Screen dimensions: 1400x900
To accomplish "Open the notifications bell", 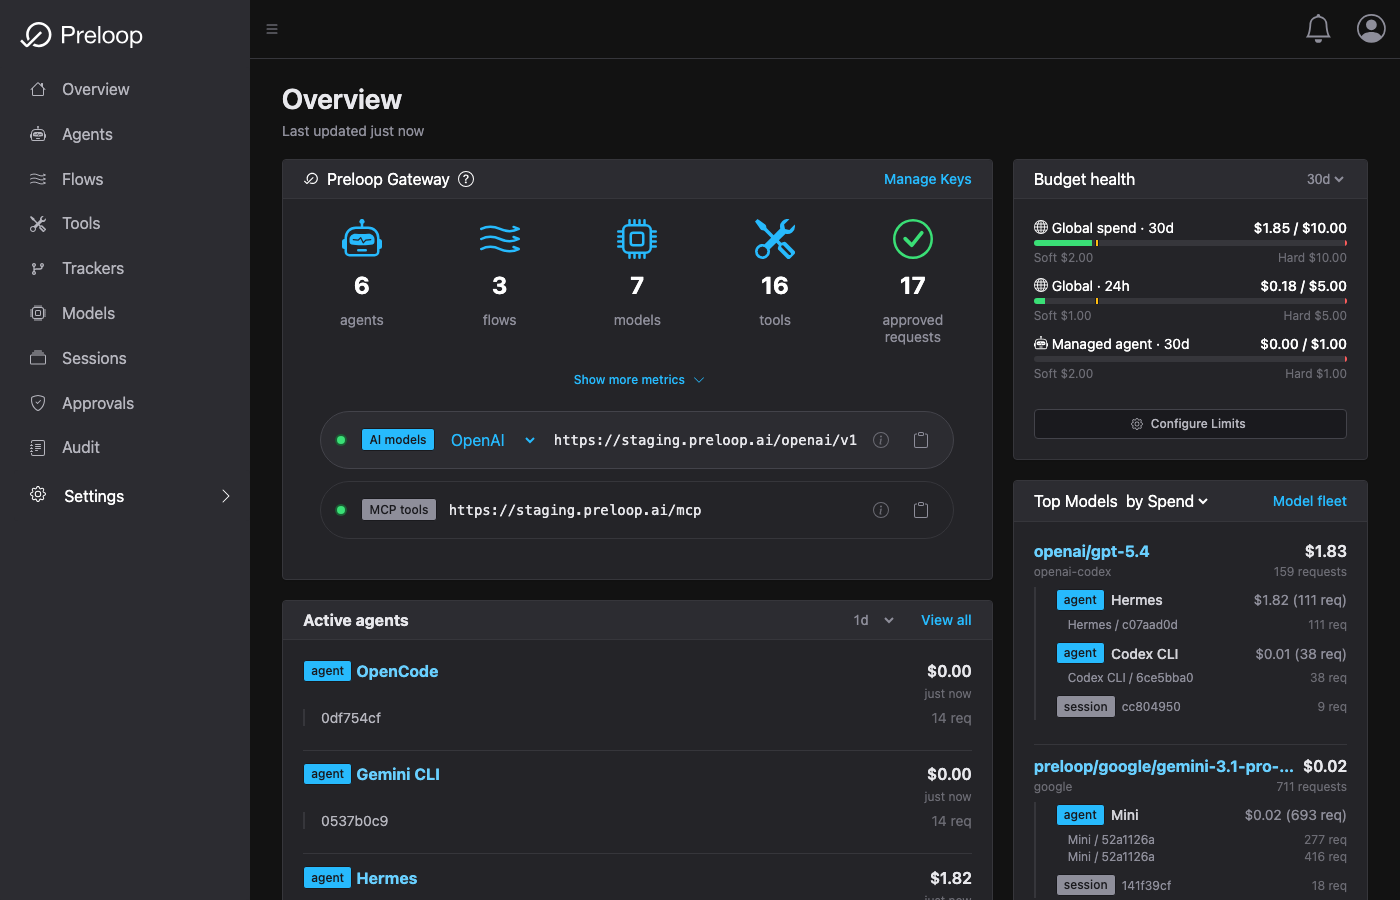I will 1318,29.
